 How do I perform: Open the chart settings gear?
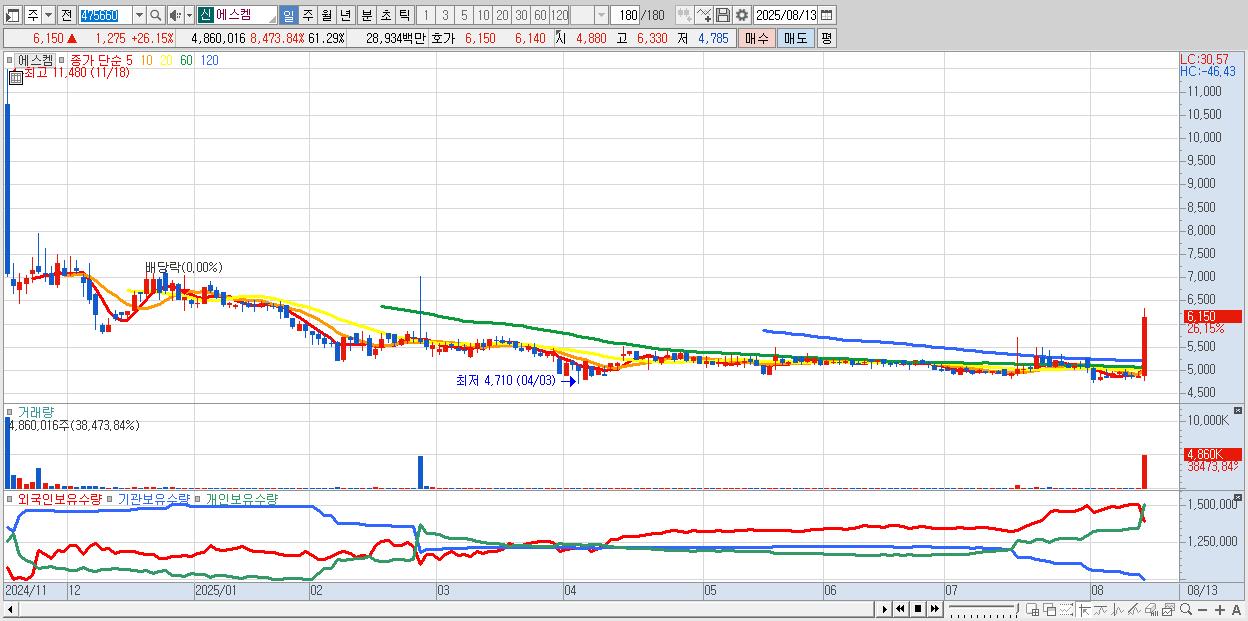(x=741, y=15)
